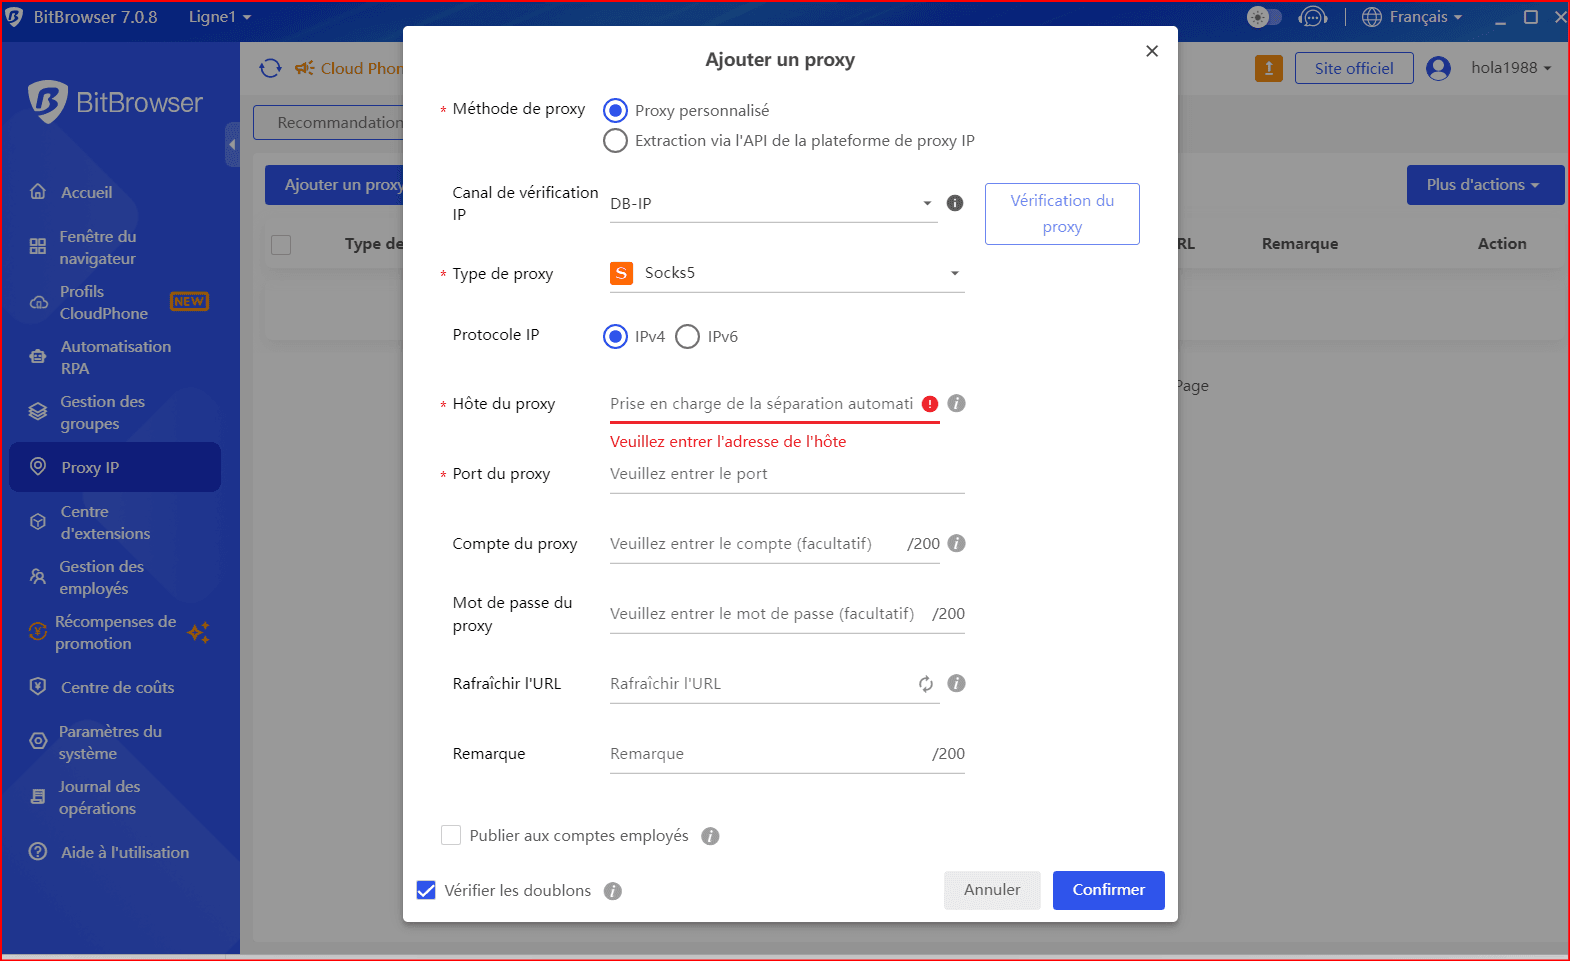This screenshot has height=961, width=1570.
Task: Go to Centre d'extensions in sidebar
Action: pos(105,522)
